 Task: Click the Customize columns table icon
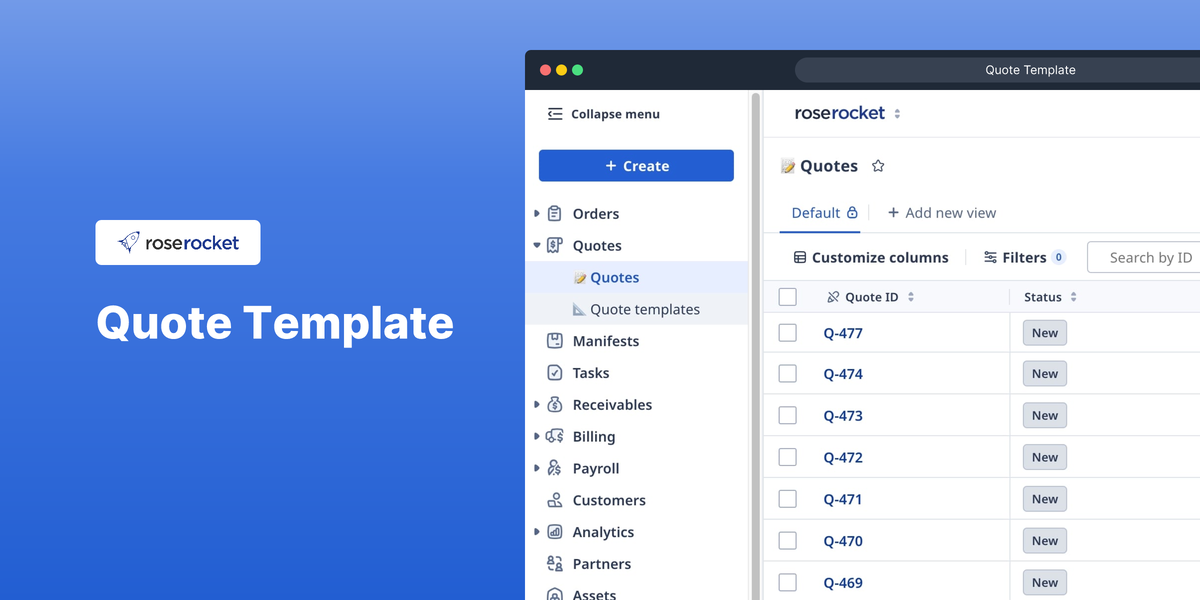tap(800, 258)
